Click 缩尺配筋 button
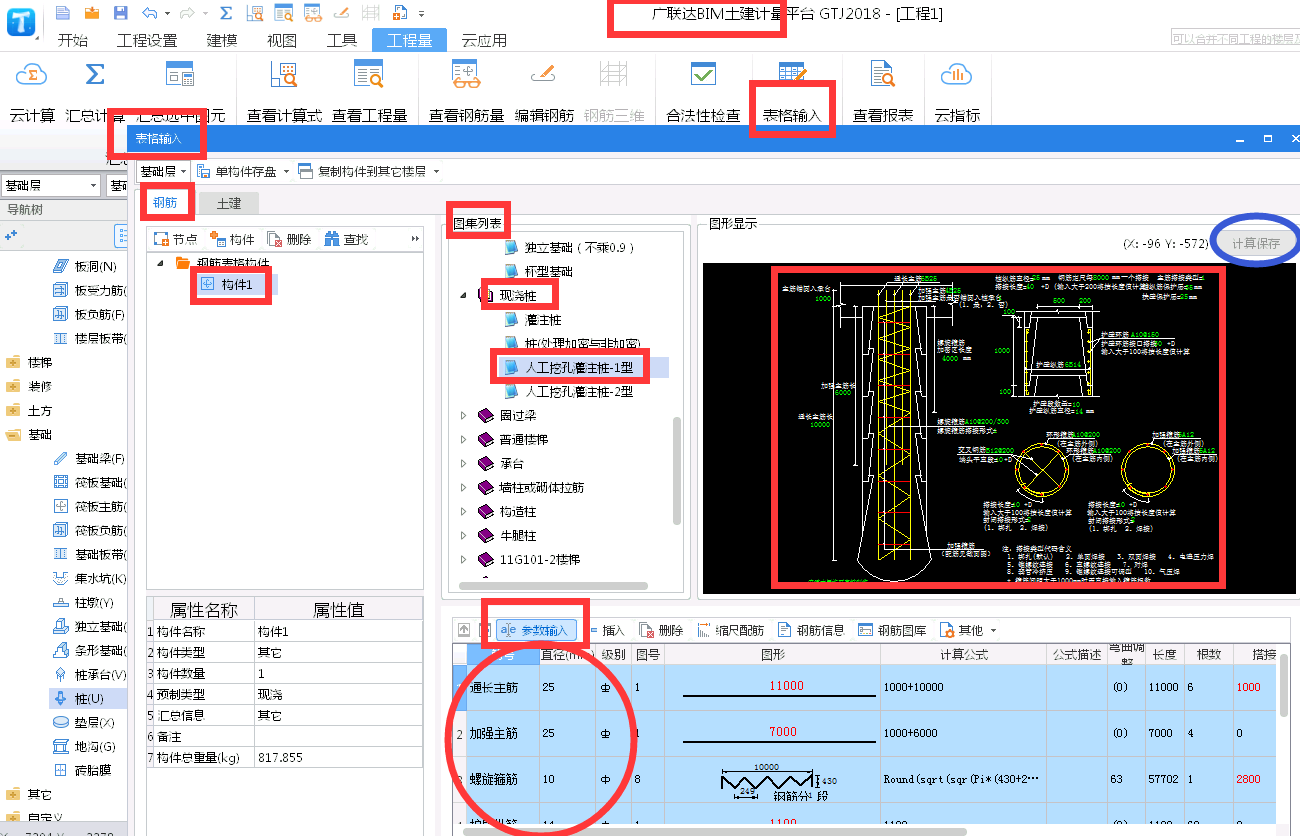This screenshot has height=836, width=1300. pyautogui.click(x=730, y=630)
